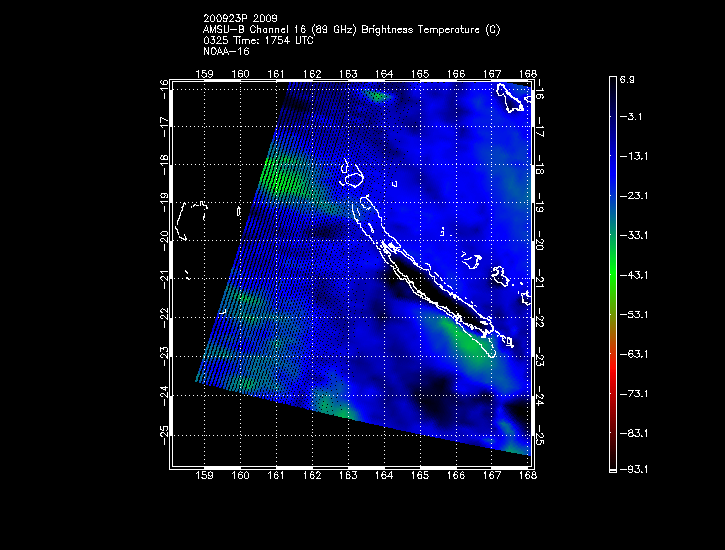Click the -73.1 color bar label

[633, 394]
